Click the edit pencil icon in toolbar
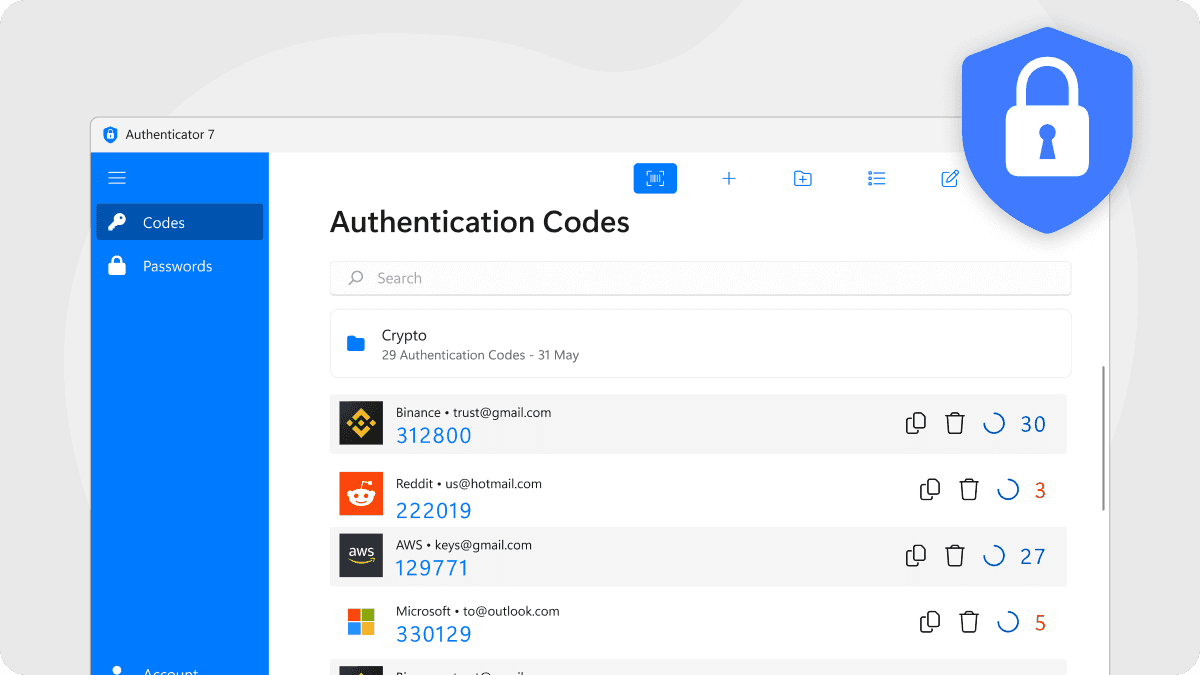The height and width of the screenshot is (675, 1200). tap(950, 178)
